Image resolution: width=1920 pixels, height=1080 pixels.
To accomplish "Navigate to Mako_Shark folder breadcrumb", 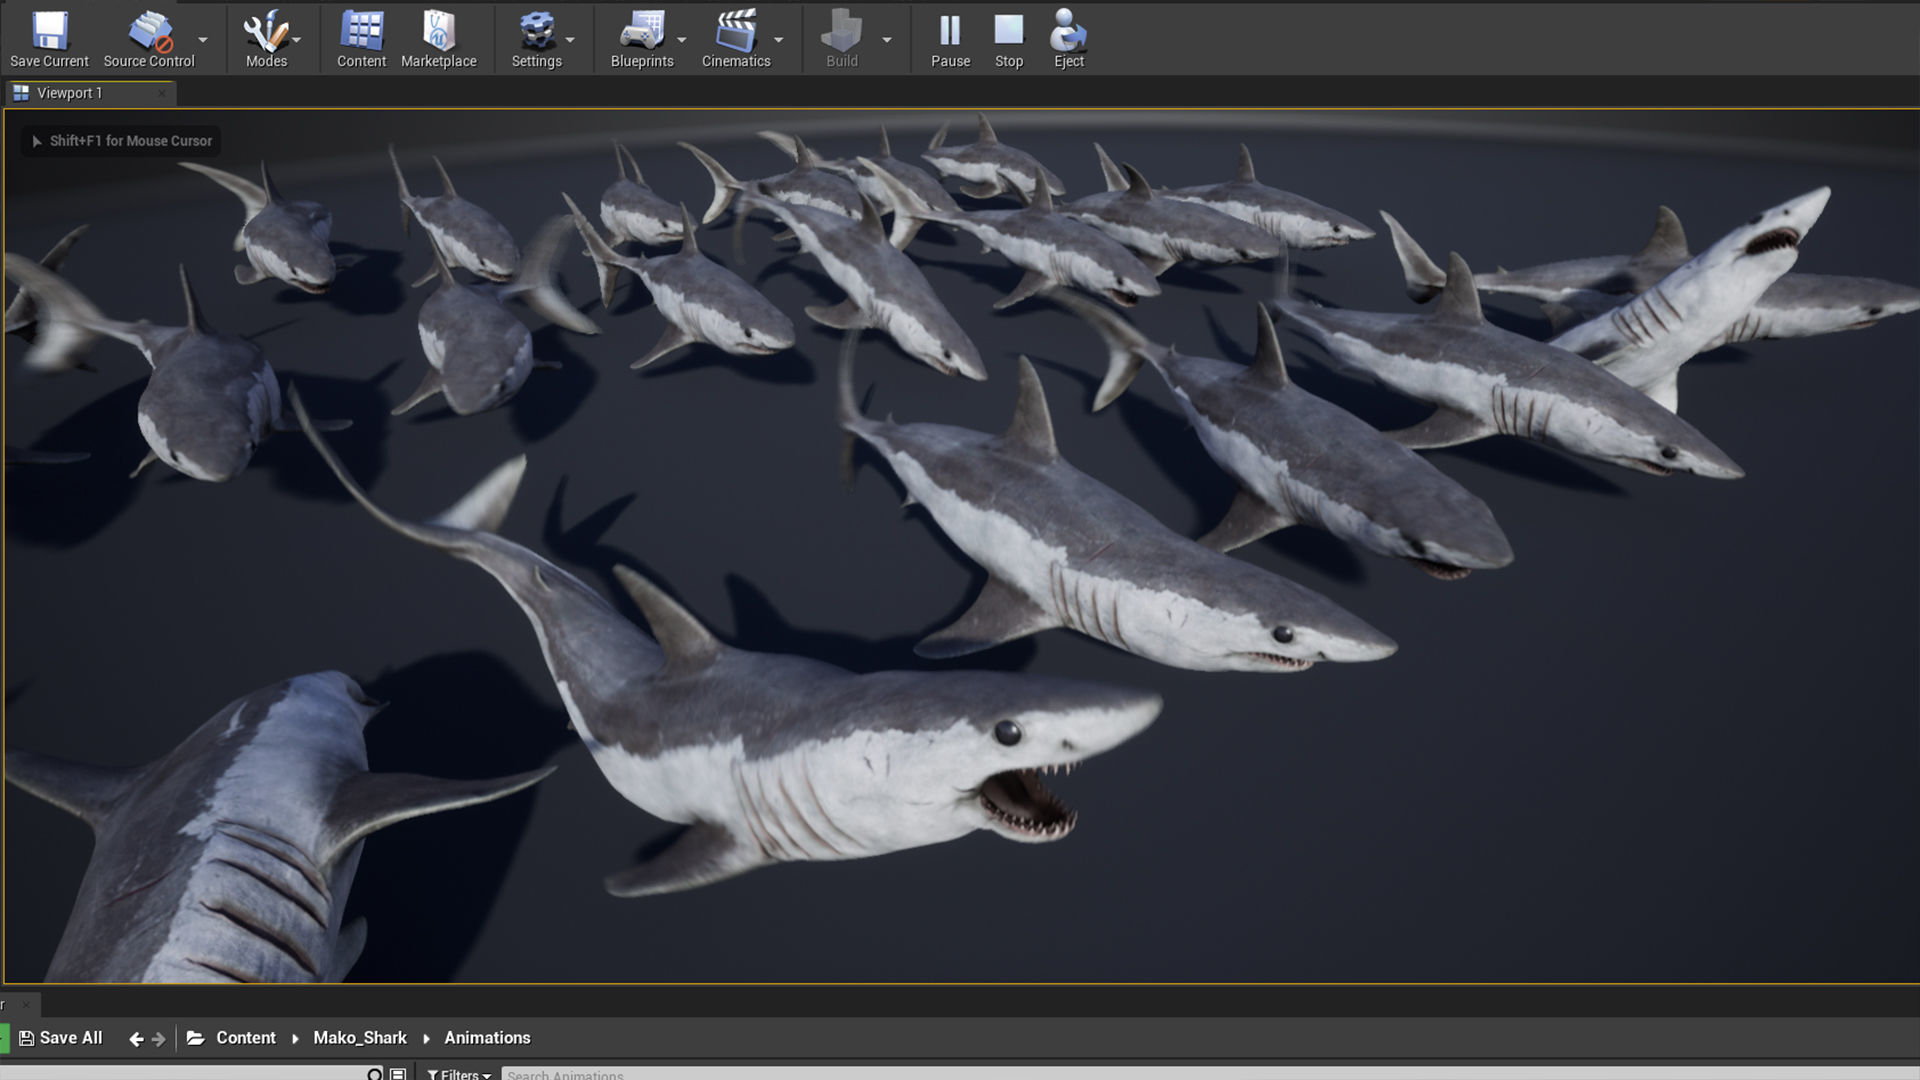I will pyautogui.click(x=360, y=1038).
